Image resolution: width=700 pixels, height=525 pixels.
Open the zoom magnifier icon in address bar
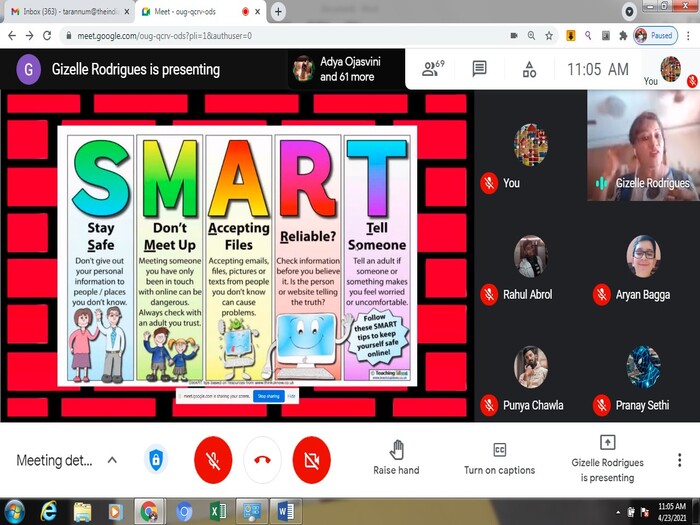531,36
